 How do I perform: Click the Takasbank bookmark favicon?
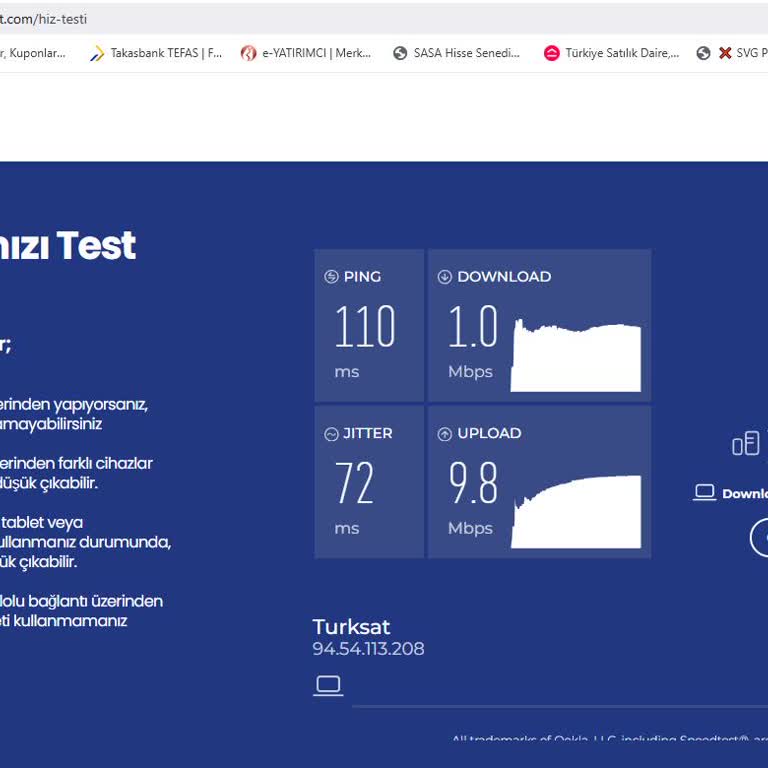coord(97,53)
